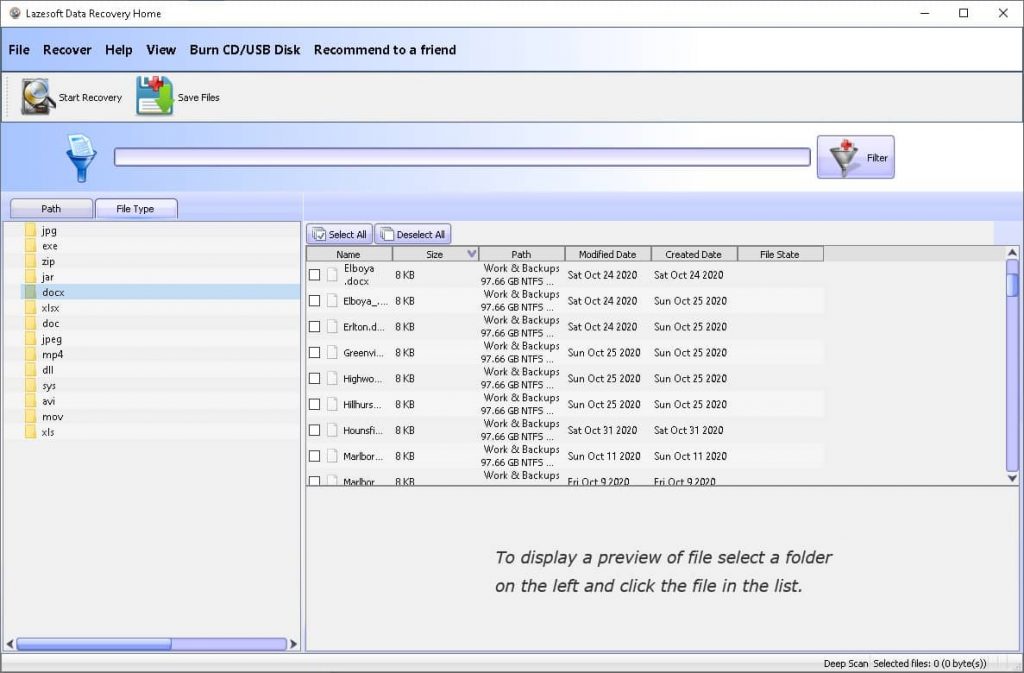Check the checkbox next to Elboya.docx

[315, 274]
